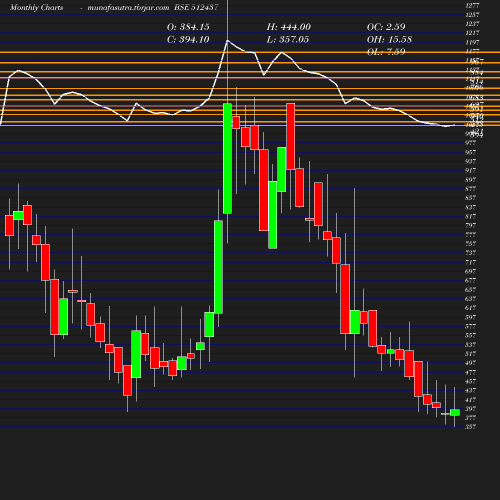Click the 417 price axis label
The width and height of the screenshot is (500, 500).
pyautogui.click(x=470, y=399)
